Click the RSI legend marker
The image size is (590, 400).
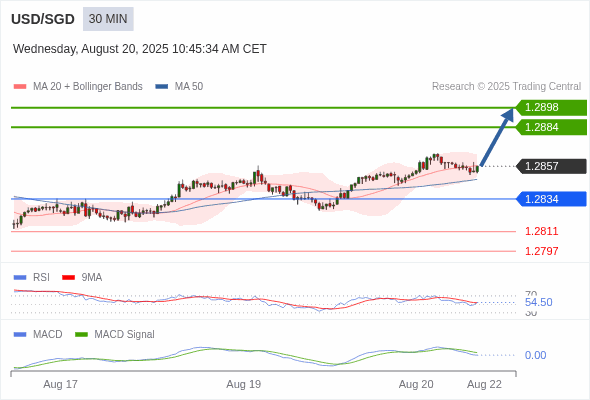(x=20, y=278)
